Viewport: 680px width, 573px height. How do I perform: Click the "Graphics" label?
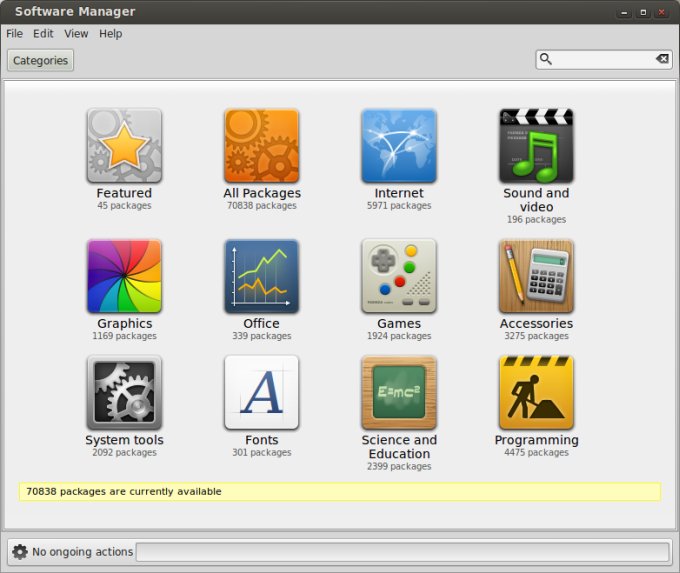pyautogui.click(x=124, y=324)
